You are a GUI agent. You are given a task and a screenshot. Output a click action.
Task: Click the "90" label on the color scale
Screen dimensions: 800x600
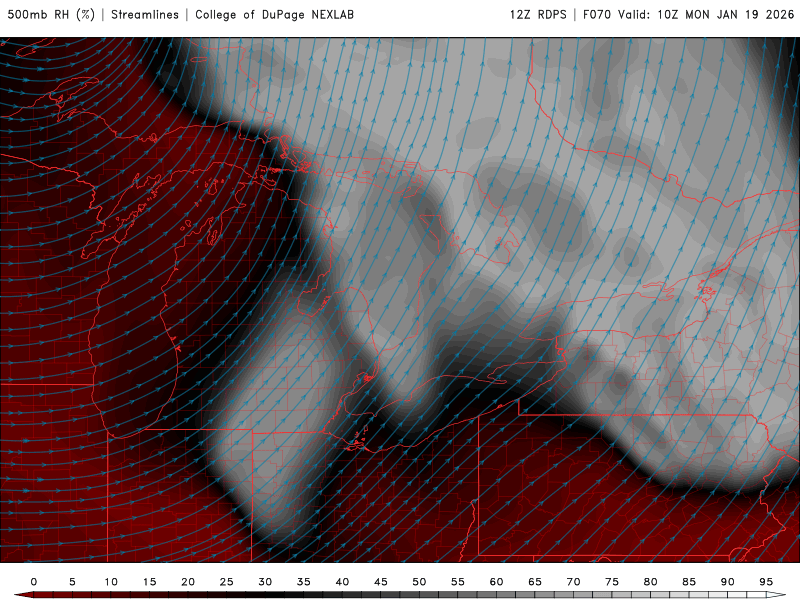(728, 582)
